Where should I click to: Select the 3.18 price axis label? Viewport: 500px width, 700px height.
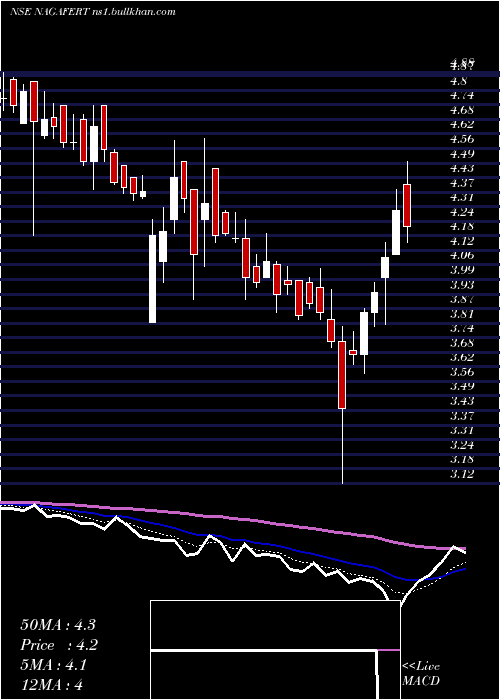tap(462, 459)
